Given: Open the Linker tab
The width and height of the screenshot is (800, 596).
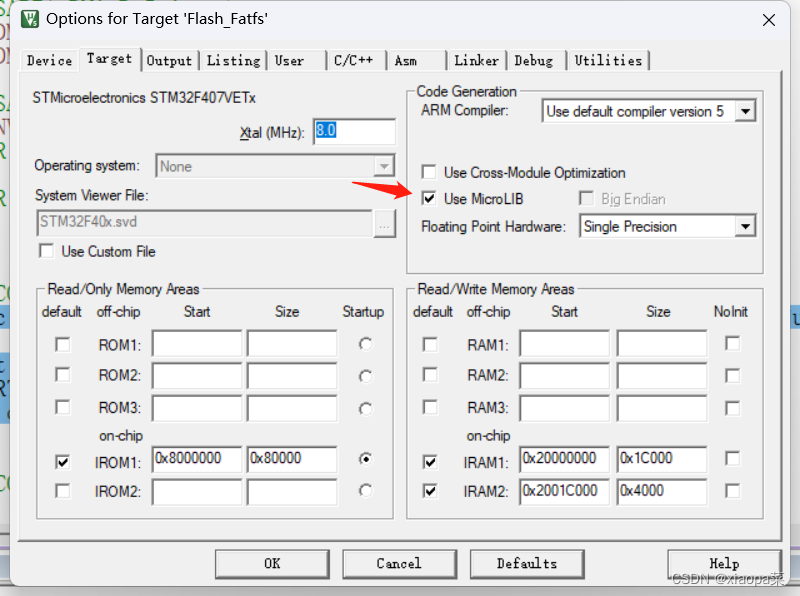Looking at the screenshot, I should coord(477,61).
